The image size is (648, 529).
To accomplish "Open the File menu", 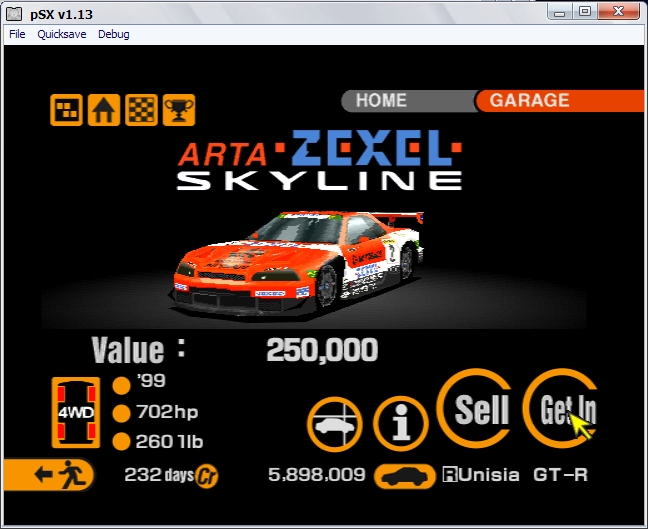I will 17,34.
